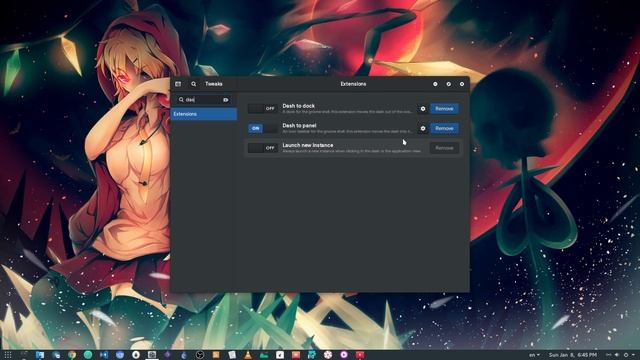This screenshot has height=360, width=640.
Task: Focus the Tweaks search input field
Action: pos(203,100)
